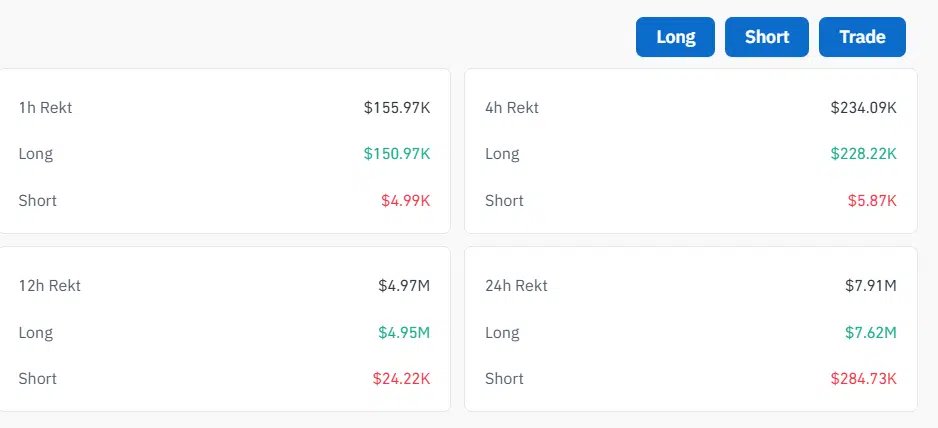Viewport: 938px width, 428px height.
Task: Select the 4h Rekt total $234.09K
Action: [x=863, y=108]
